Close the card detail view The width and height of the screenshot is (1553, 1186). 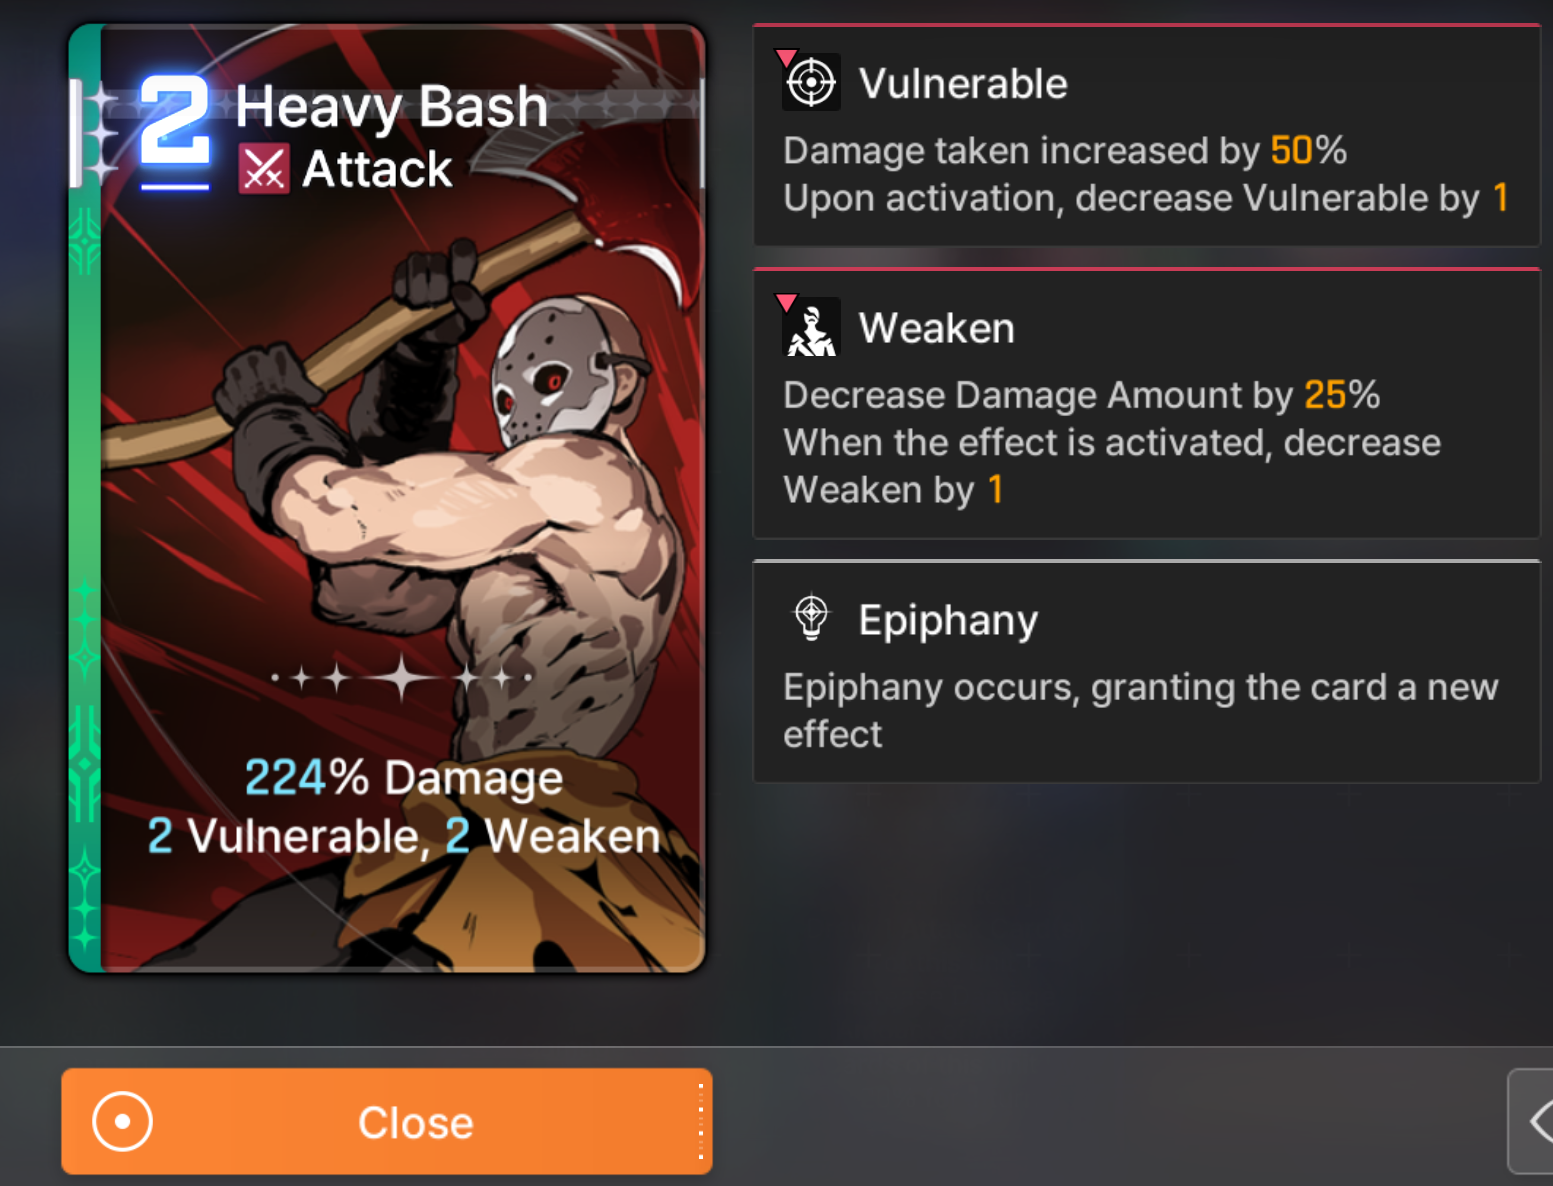(387, 1121)
